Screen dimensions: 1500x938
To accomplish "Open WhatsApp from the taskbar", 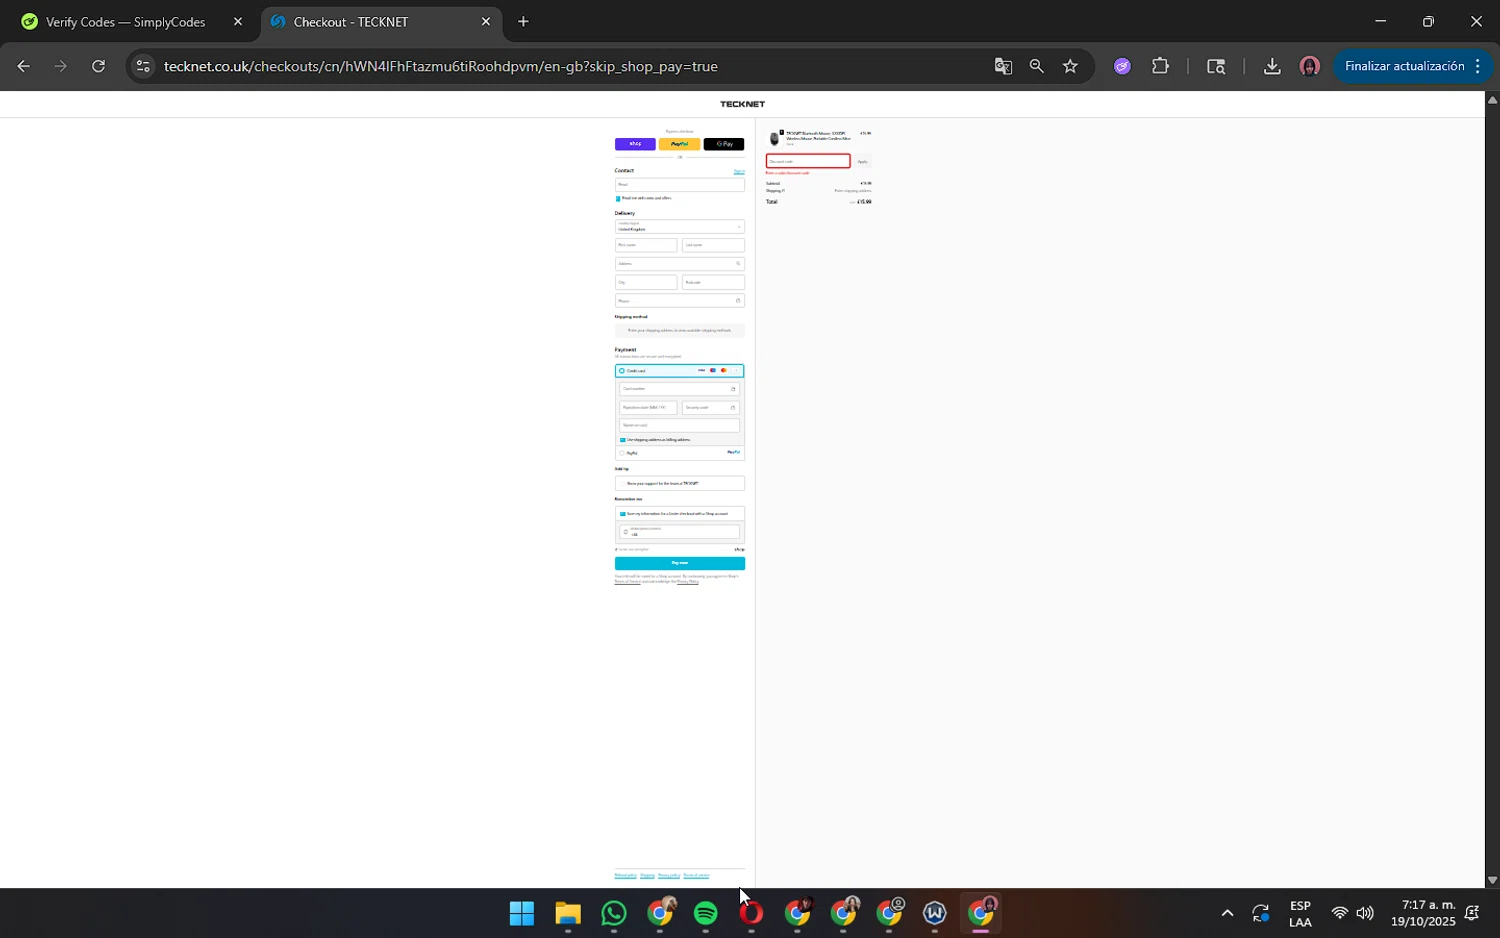I will tap(614, 914).
